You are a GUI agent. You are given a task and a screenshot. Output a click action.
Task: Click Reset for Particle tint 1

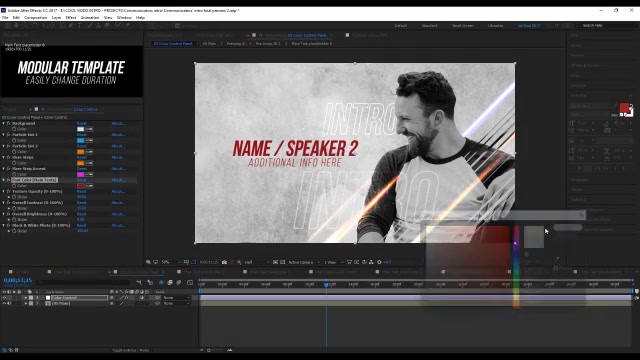pyautogui.click(x=82, y=135)
